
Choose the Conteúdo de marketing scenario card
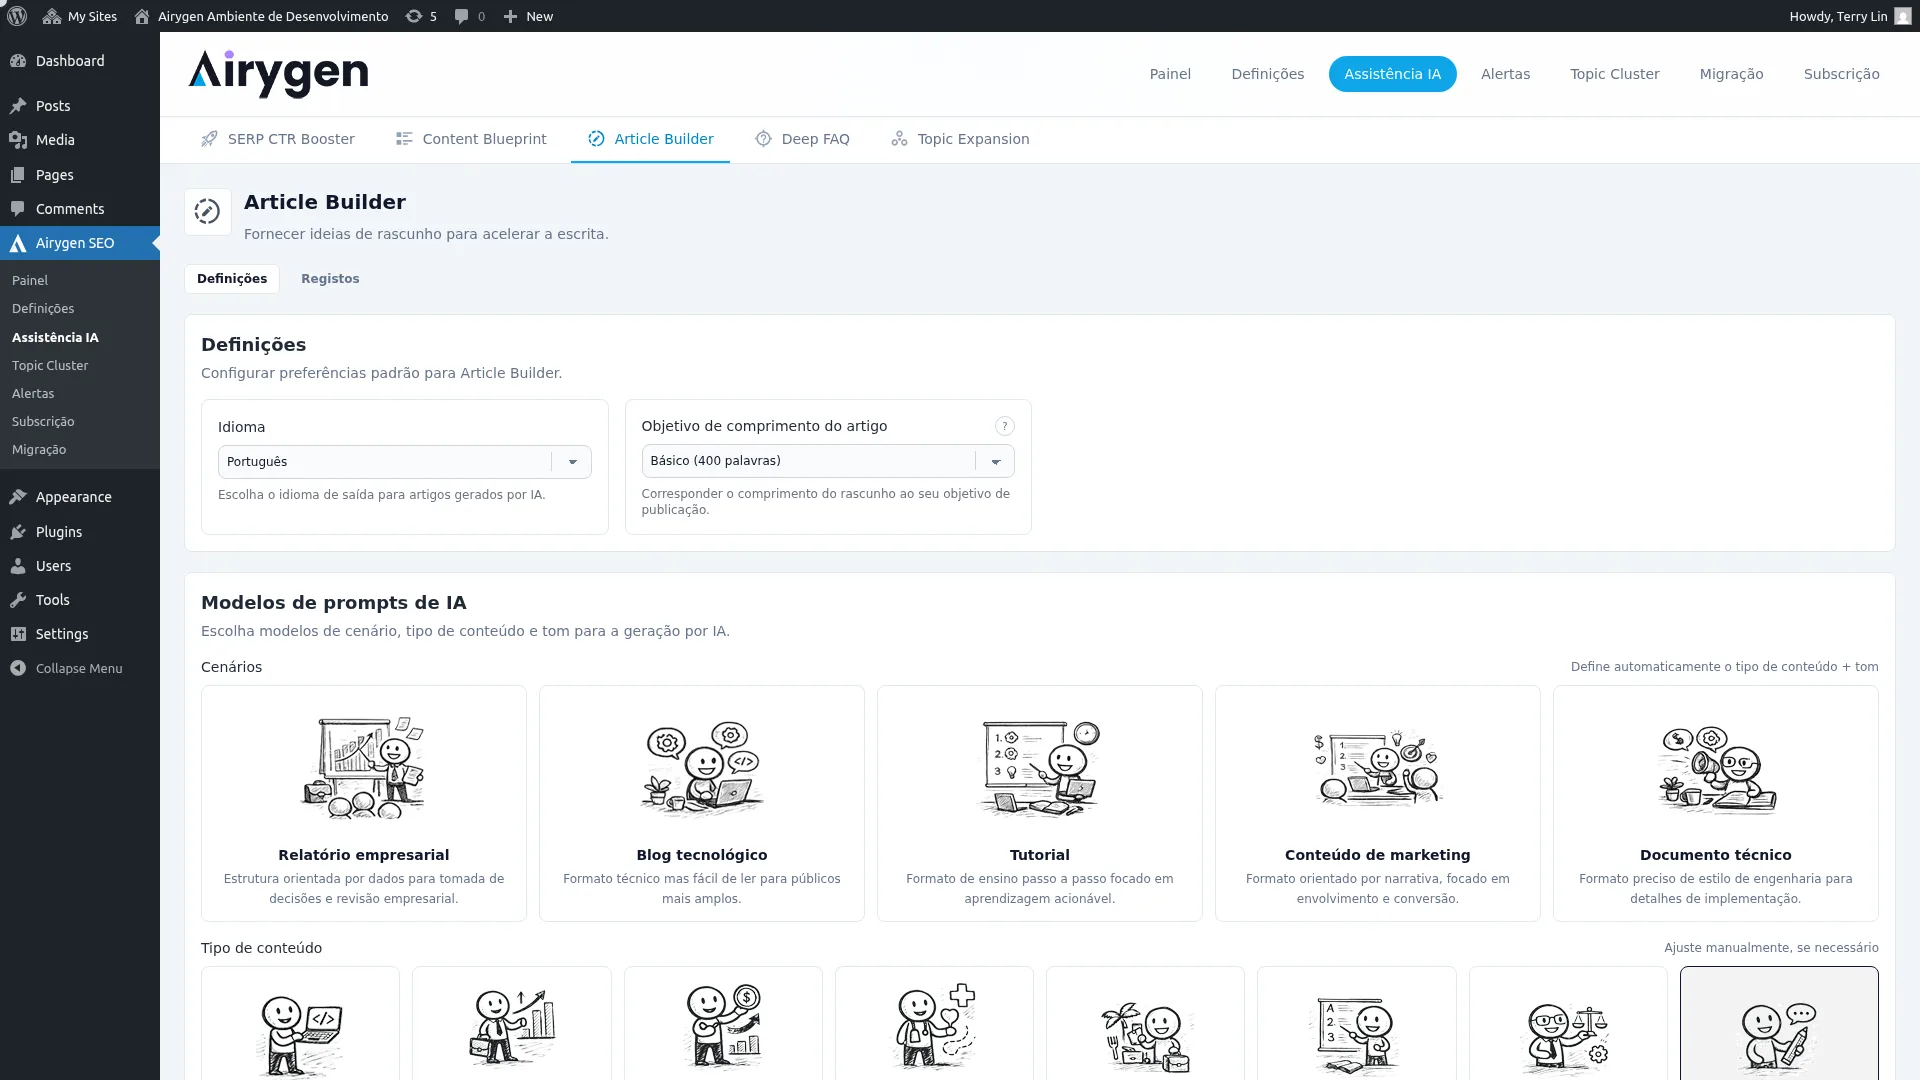point(1377,803)
